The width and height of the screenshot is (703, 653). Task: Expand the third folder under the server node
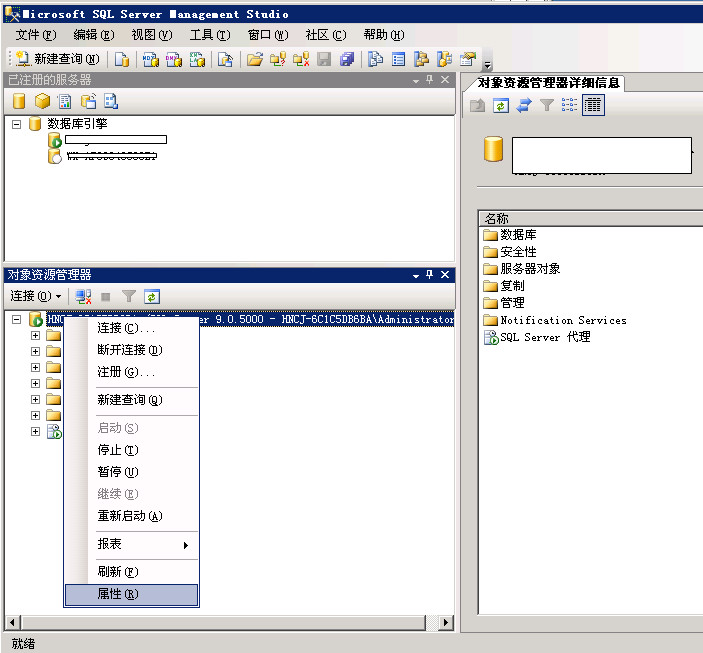(x=35, y=368)
